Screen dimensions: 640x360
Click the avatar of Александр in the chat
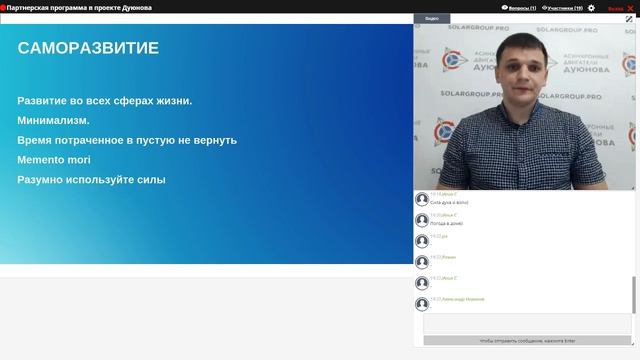tap(422, 304)
